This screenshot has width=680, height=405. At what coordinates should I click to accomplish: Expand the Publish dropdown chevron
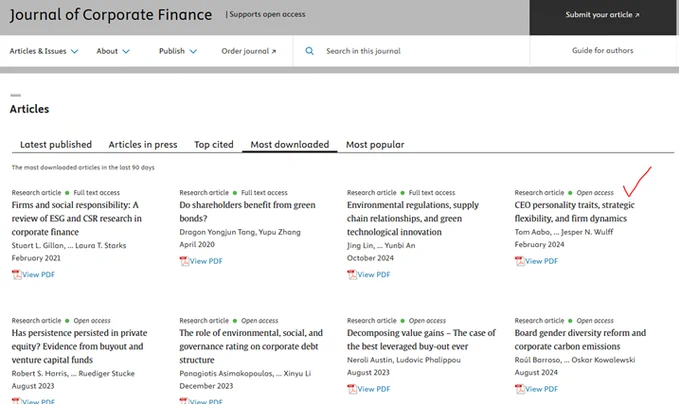[193, 51]
